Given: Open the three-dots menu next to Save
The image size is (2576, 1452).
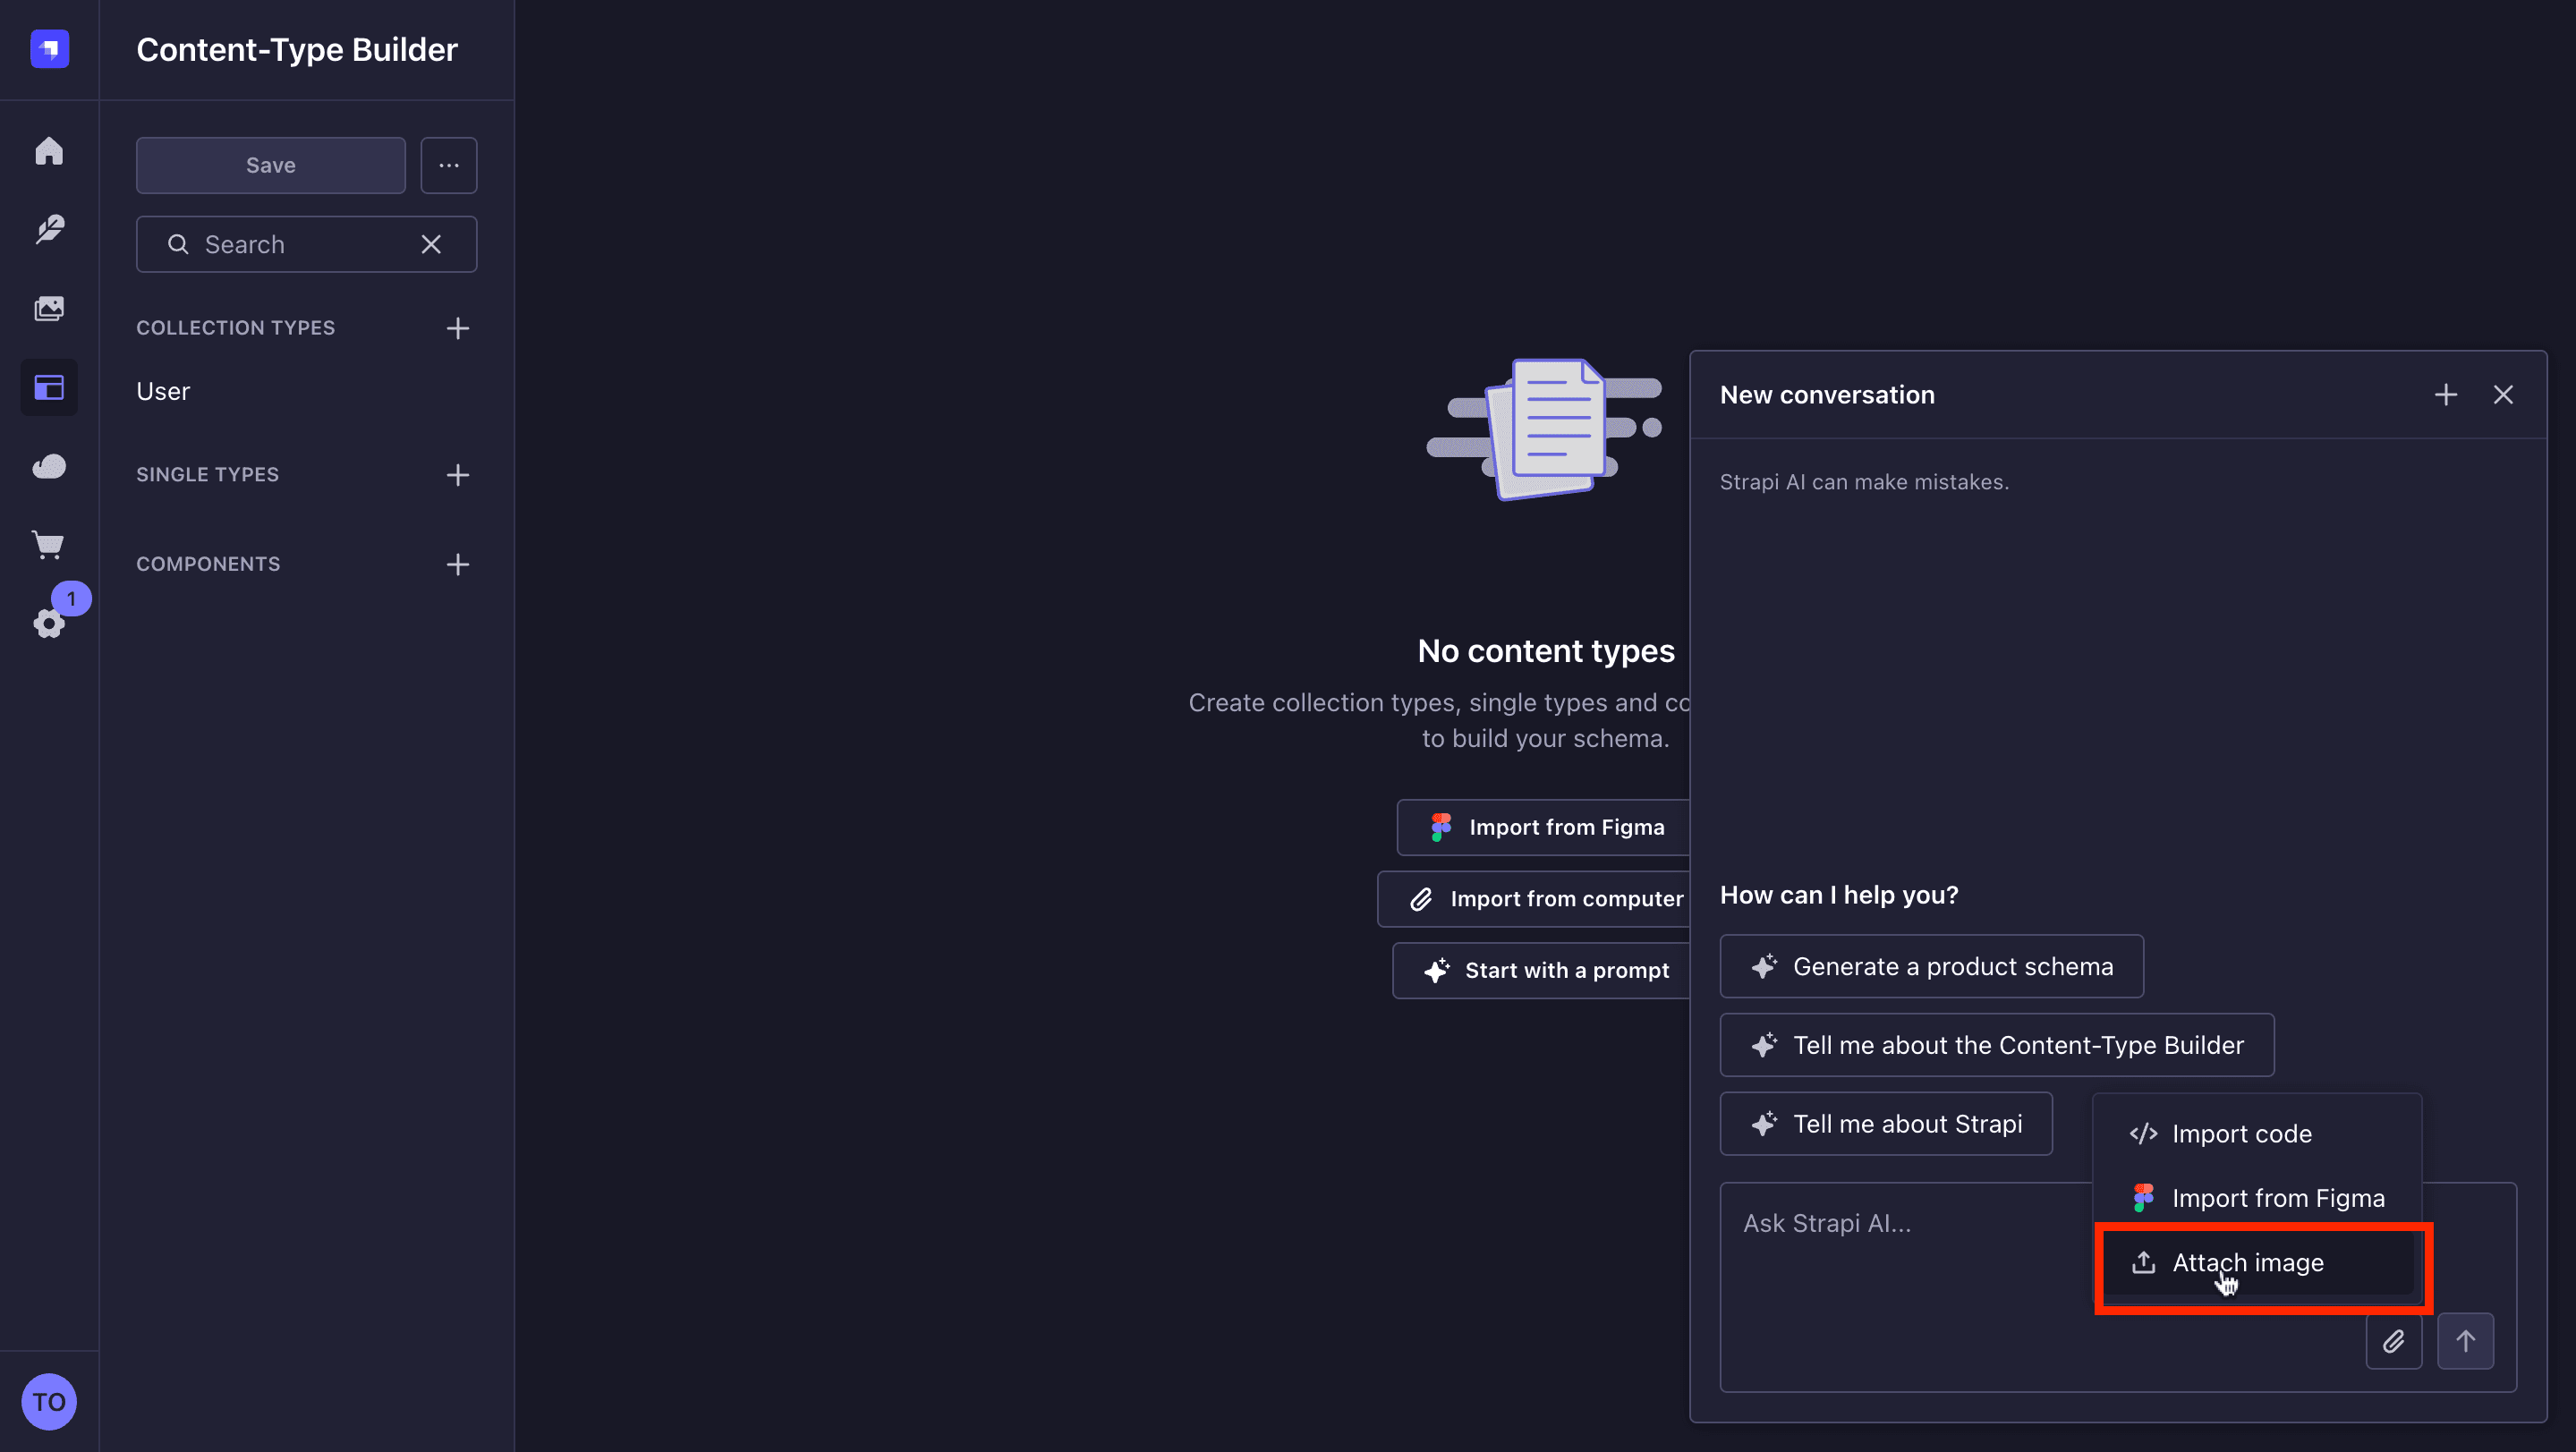Looking at the screenshot, I should 449,165.
